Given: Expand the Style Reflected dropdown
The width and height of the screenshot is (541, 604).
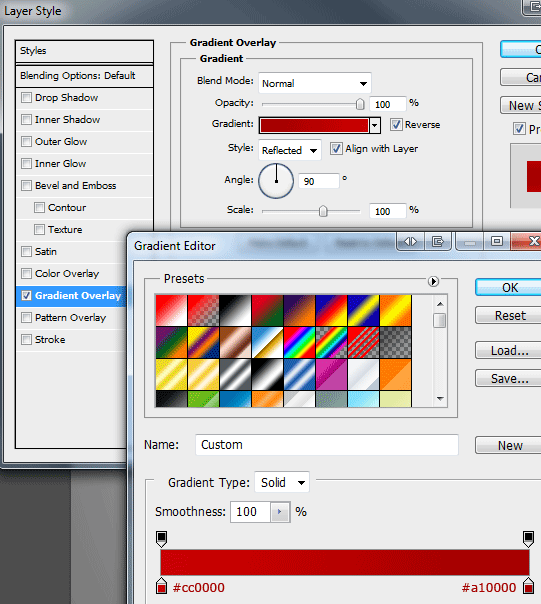Looking at the screenshot, I should coord(290,150).
